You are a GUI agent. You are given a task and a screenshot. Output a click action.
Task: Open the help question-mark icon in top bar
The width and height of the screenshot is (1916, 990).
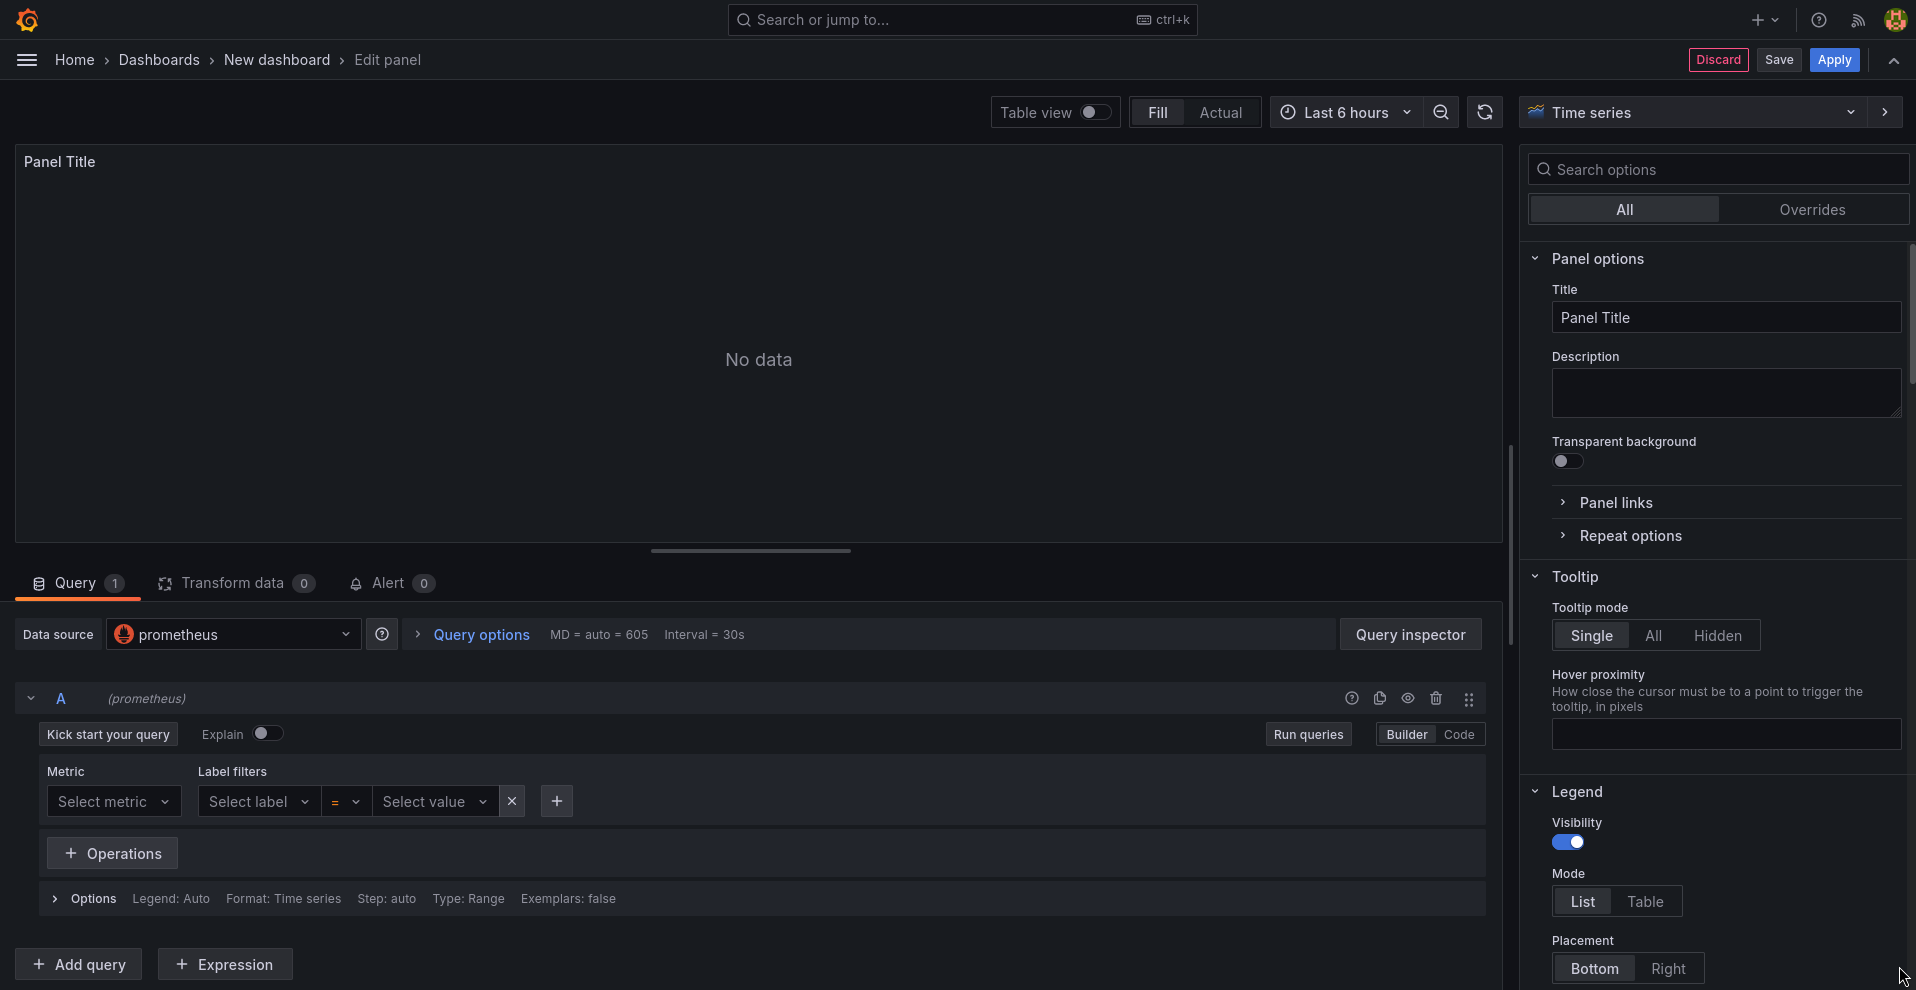point(1819,20)
